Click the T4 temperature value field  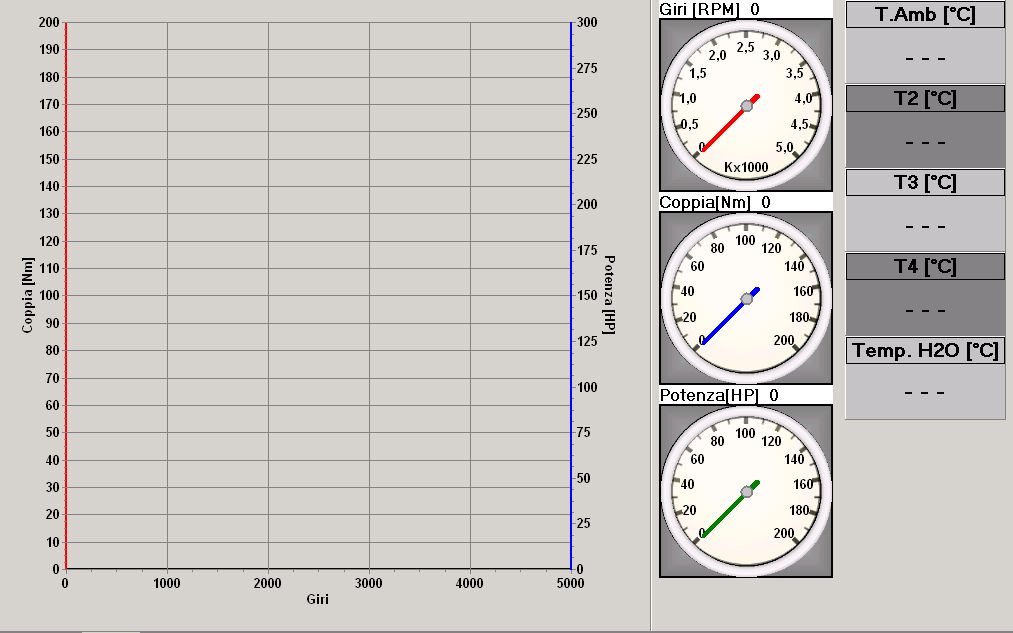(925, 309)
